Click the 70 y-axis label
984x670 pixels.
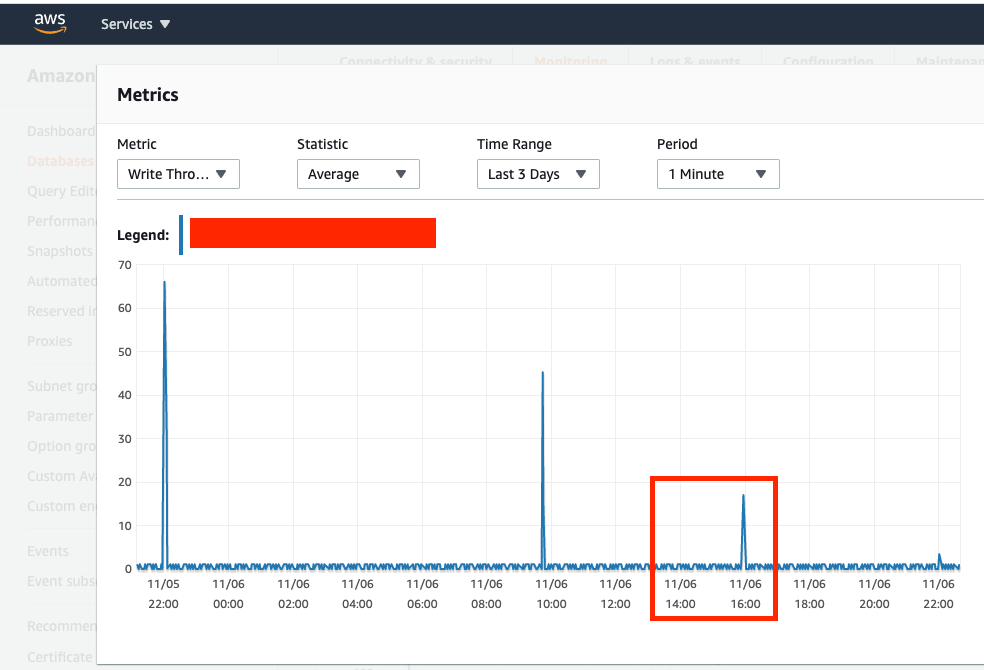point(125,265)
